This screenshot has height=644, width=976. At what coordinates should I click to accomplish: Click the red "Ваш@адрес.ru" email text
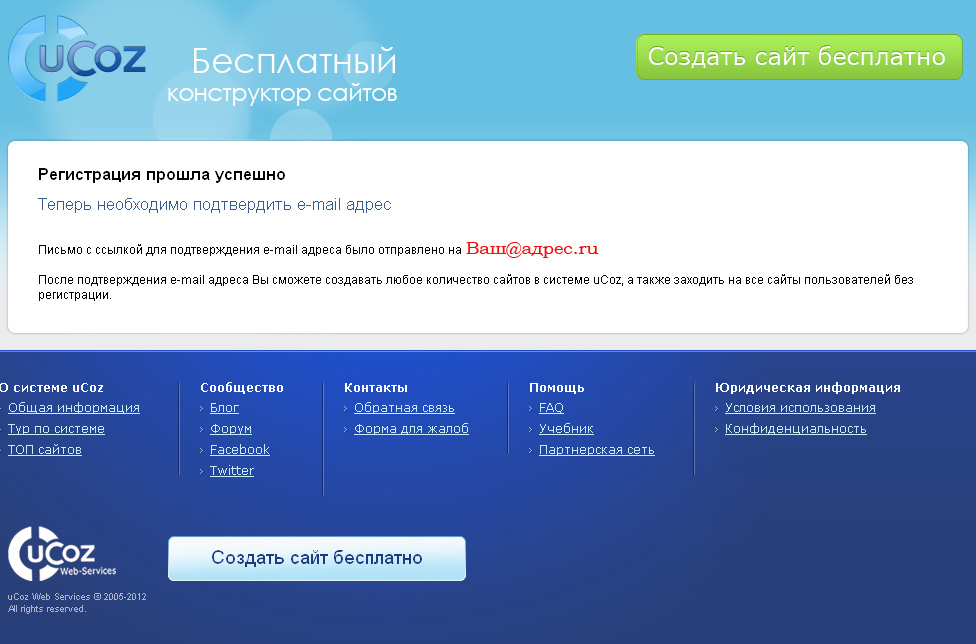[532, 249]
